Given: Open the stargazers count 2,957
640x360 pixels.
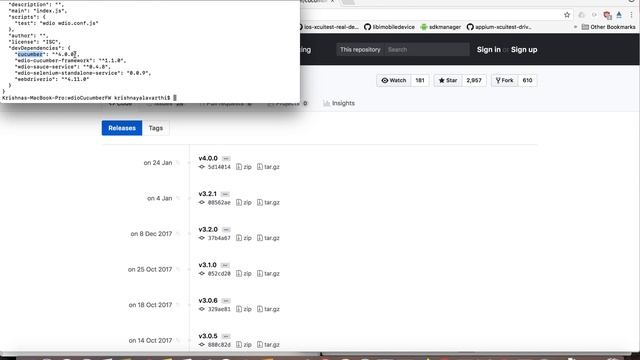Looking at the screenshot, I should (474, 80).
